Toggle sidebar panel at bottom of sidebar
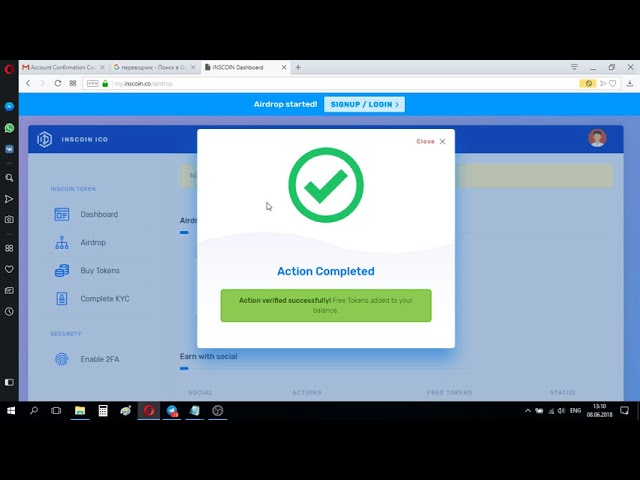 click(9, 382)
